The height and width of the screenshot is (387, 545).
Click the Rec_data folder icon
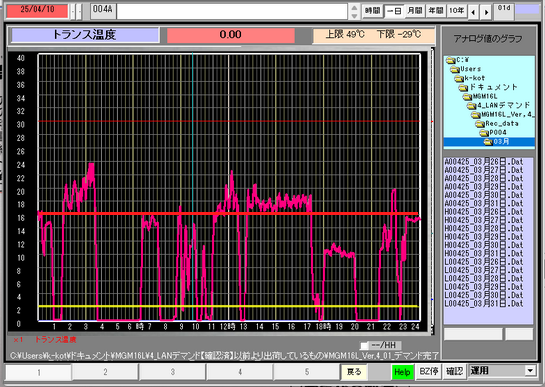click(x=480, y=123)
